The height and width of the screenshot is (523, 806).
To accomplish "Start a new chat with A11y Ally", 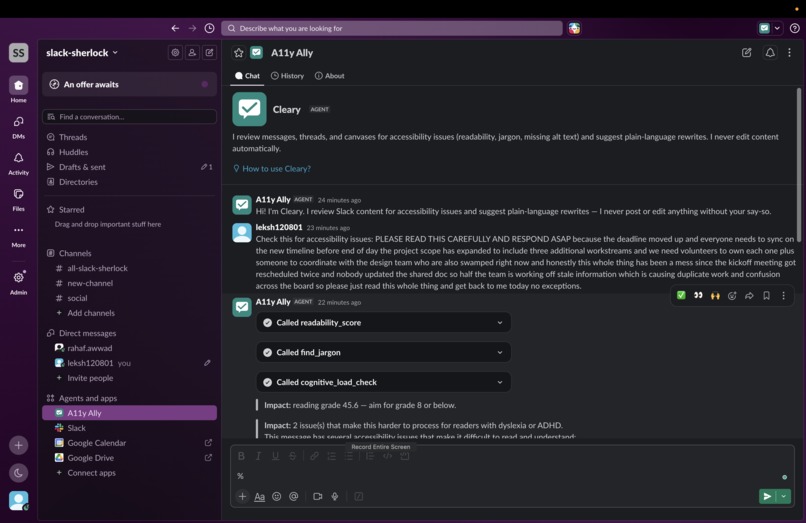I will [746, 52].
